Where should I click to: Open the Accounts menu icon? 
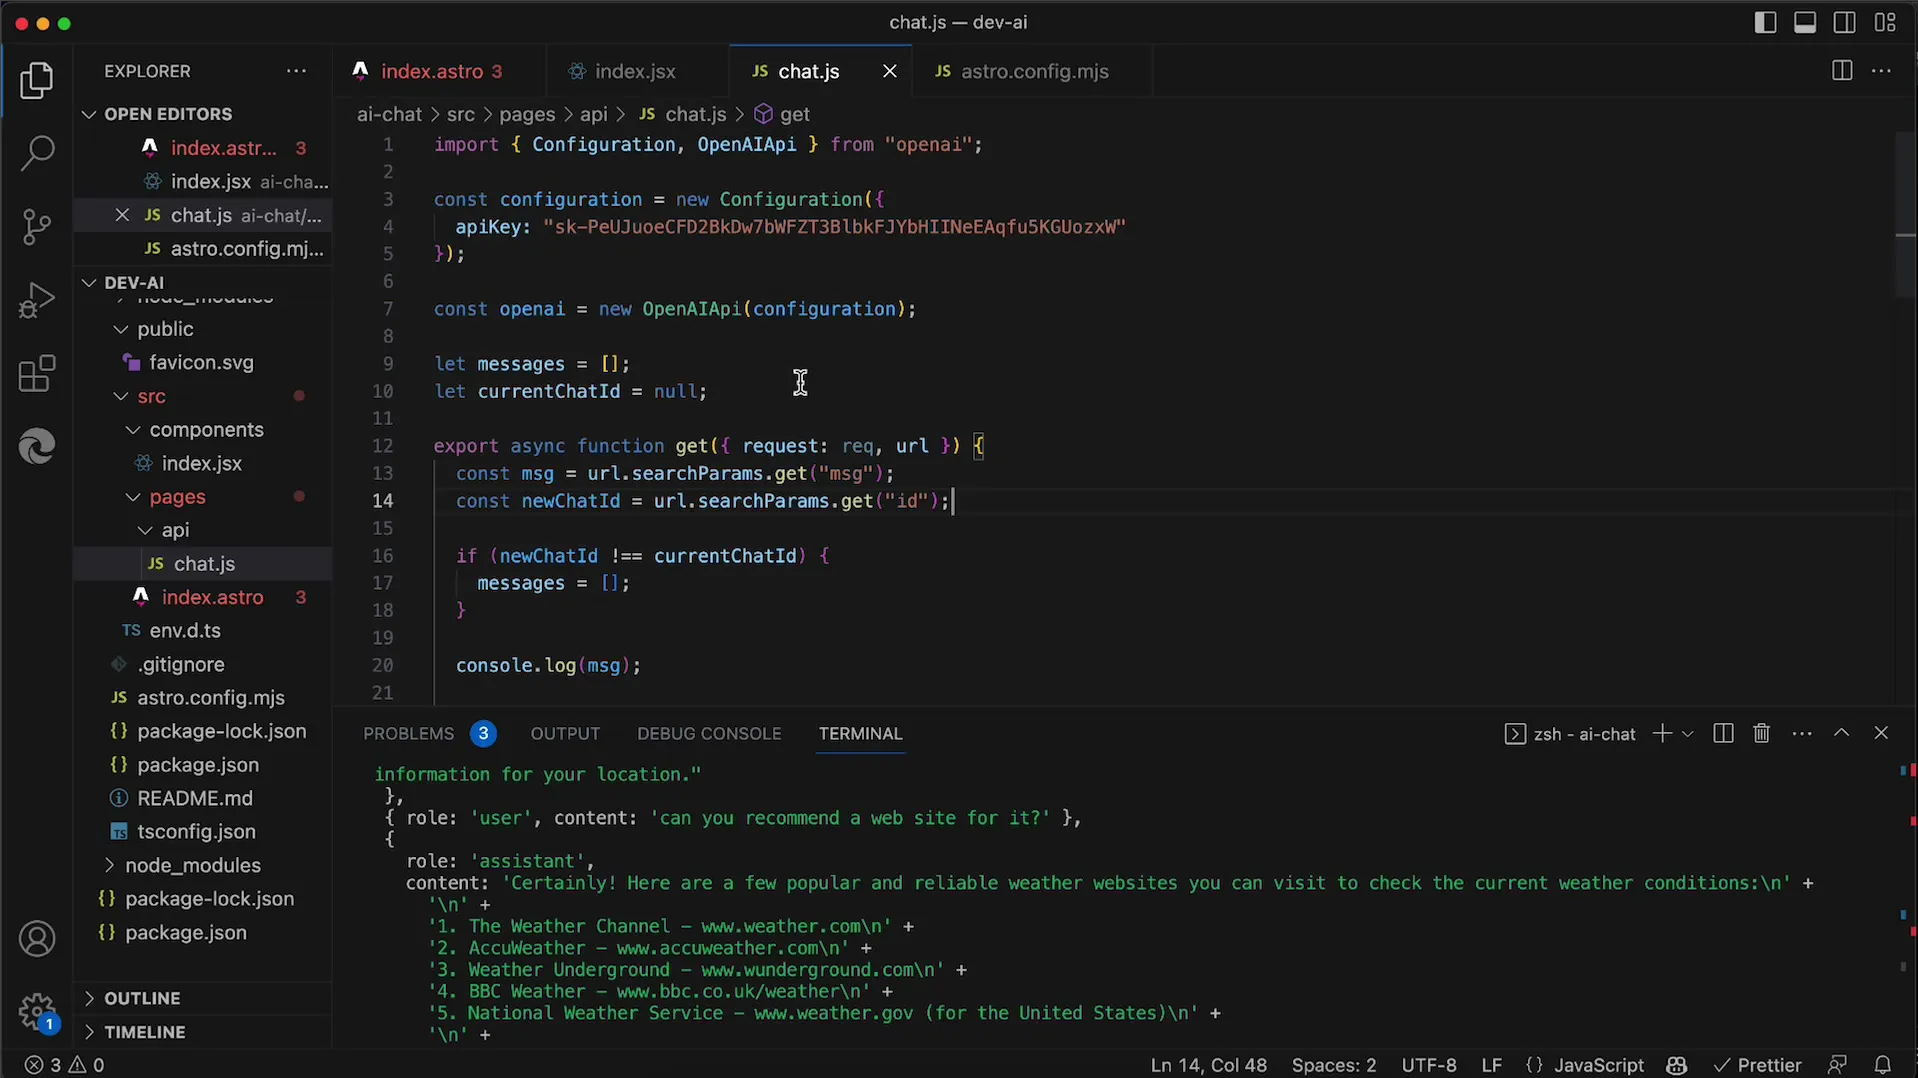[37, 939]
